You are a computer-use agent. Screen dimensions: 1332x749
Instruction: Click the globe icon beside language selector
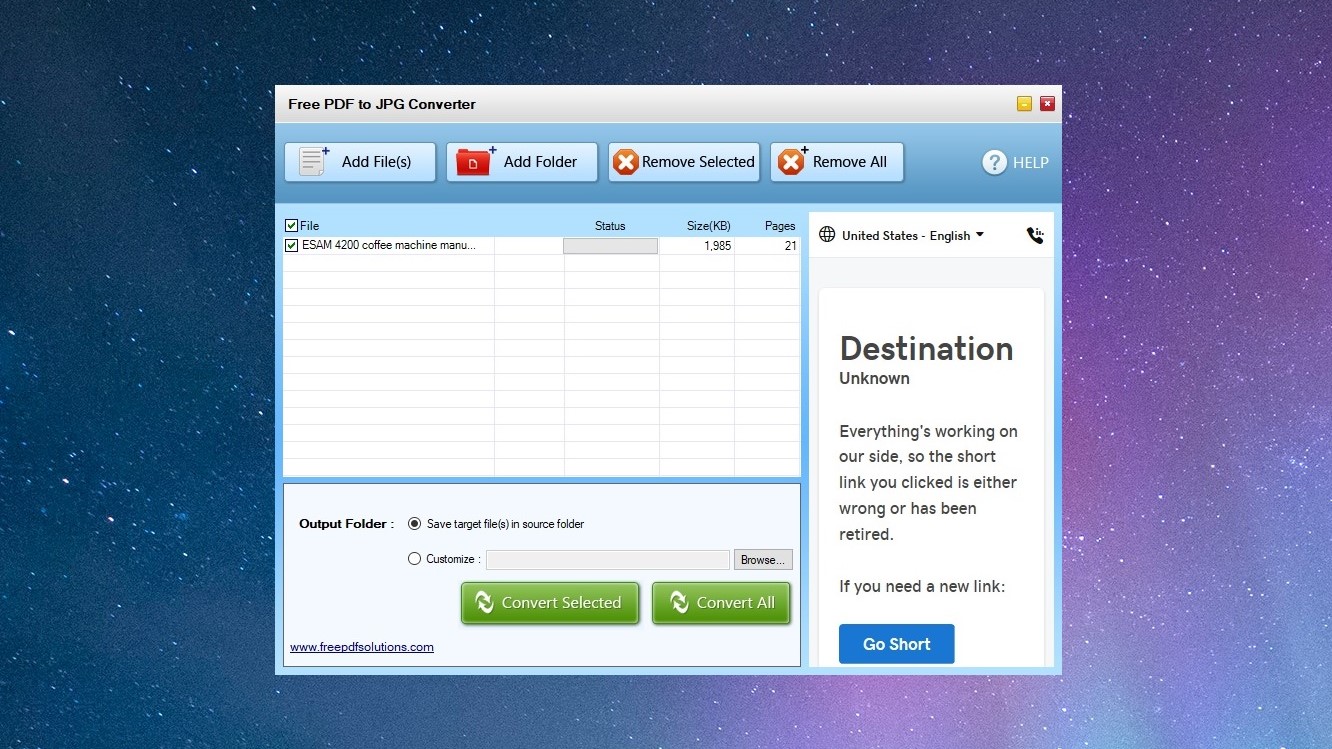click(x=827, y=235)
